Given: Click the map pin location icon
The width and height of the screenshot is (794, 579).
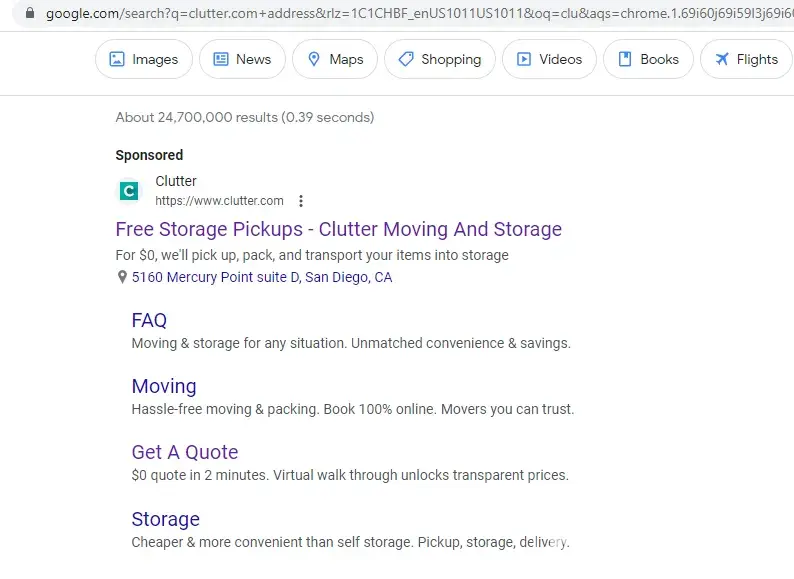Looking at the screenshot, I should [122, 278].
